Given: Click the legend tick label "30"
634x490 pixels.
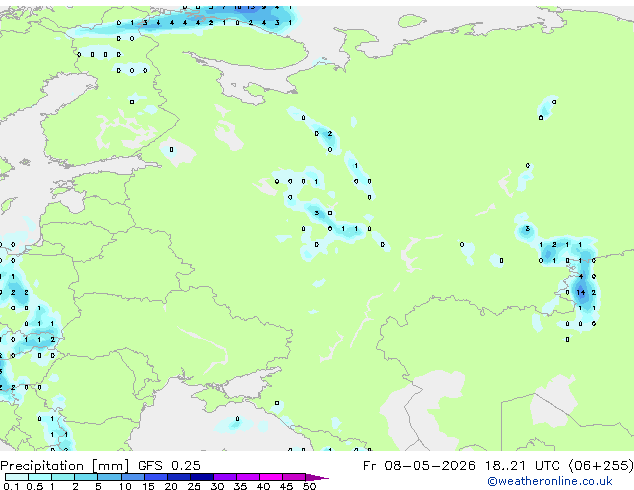Looking at the screenshot, I should click(x=217, y=486).
